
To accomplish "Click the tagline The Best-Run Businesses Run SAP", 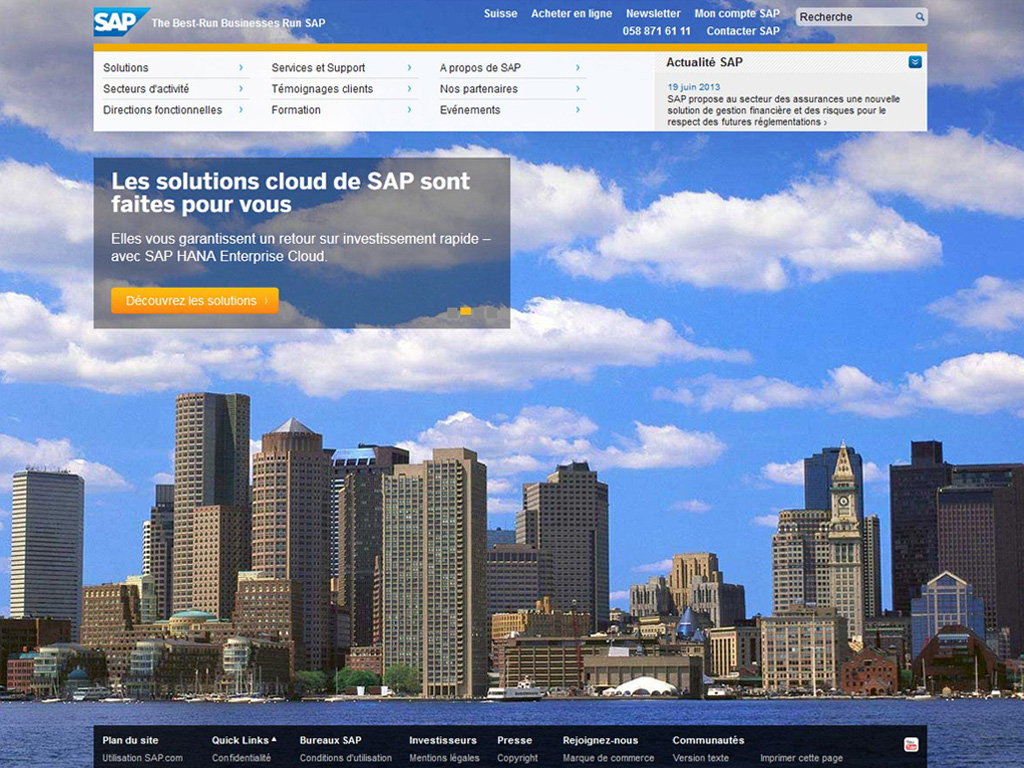I will [x=238, y=24].
